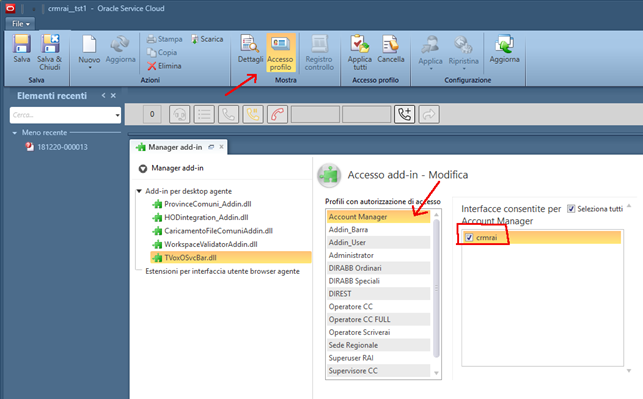Click the red hang-up phone icon
The image size is (643, 399).
coord(278,114)
